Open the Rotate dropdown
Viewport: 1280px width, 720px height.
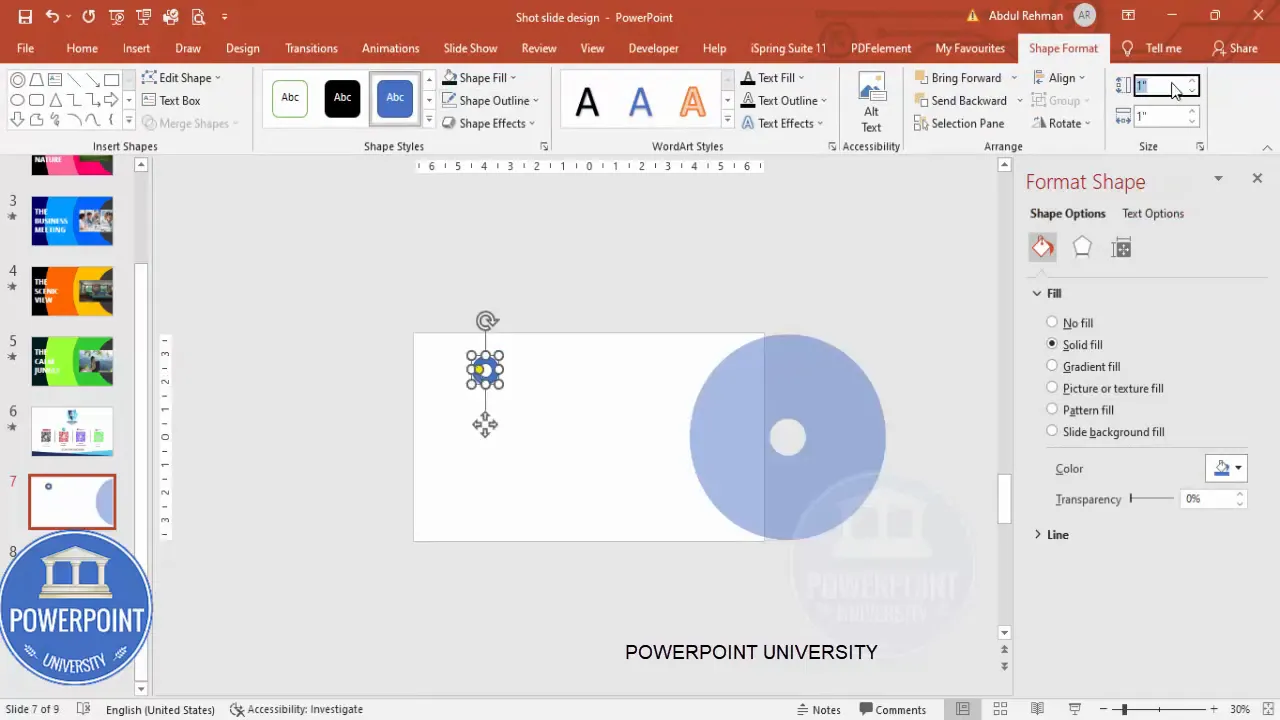coord(1063,123)
